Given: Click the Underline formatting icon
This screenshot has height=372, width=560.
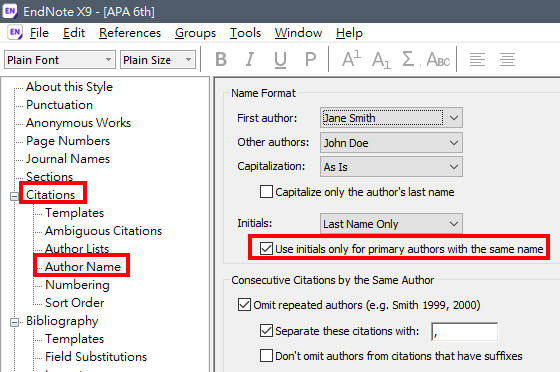Looking at the screenshot, I should coord(280,60).
